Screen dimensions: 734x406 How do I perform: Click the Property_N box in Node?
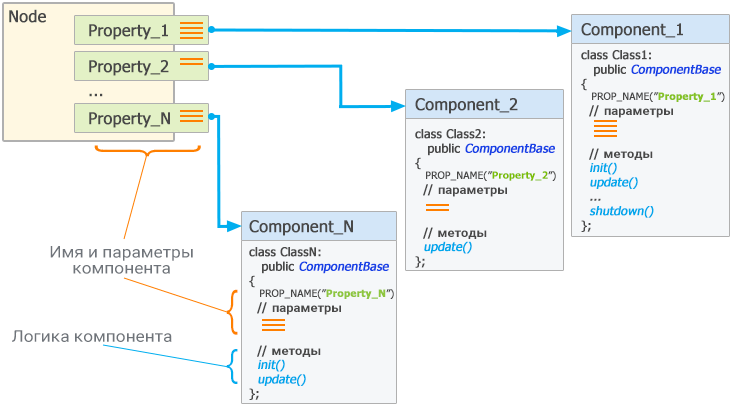tap(141, 118)
